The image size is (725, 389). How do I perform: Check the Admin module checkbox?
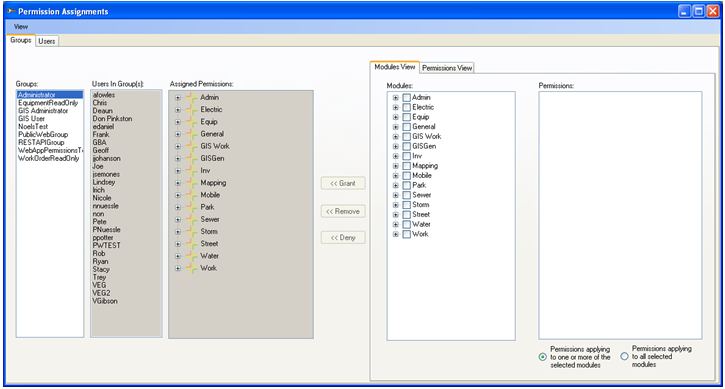click(406, 98)
